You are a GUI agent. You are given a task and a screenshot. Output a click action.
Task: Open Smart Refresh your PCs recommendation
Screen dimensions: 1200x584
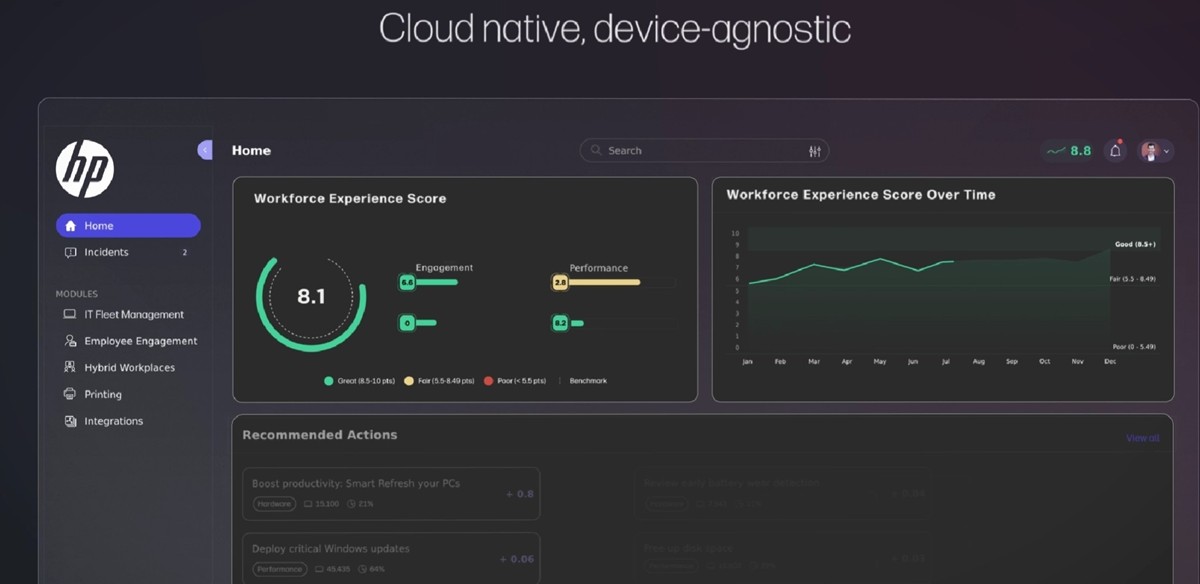tap(391, 493)
